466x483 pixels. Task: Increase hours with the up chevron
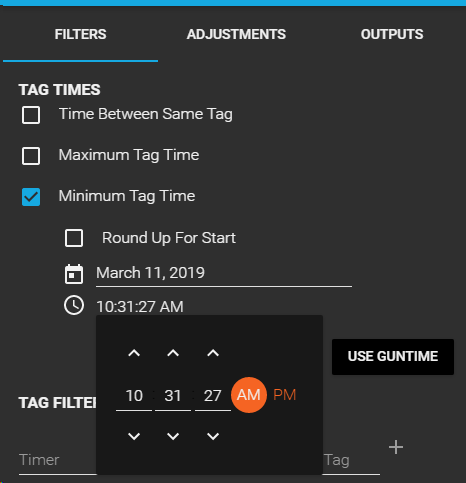click(134, 353)
